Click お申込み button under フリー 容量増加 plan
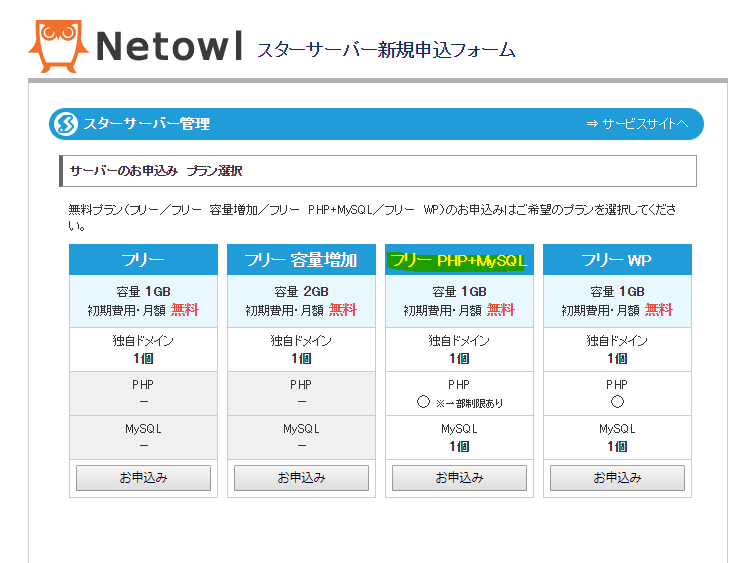The image size is (756, 563). pyautogui.click(x=301, y=478)
